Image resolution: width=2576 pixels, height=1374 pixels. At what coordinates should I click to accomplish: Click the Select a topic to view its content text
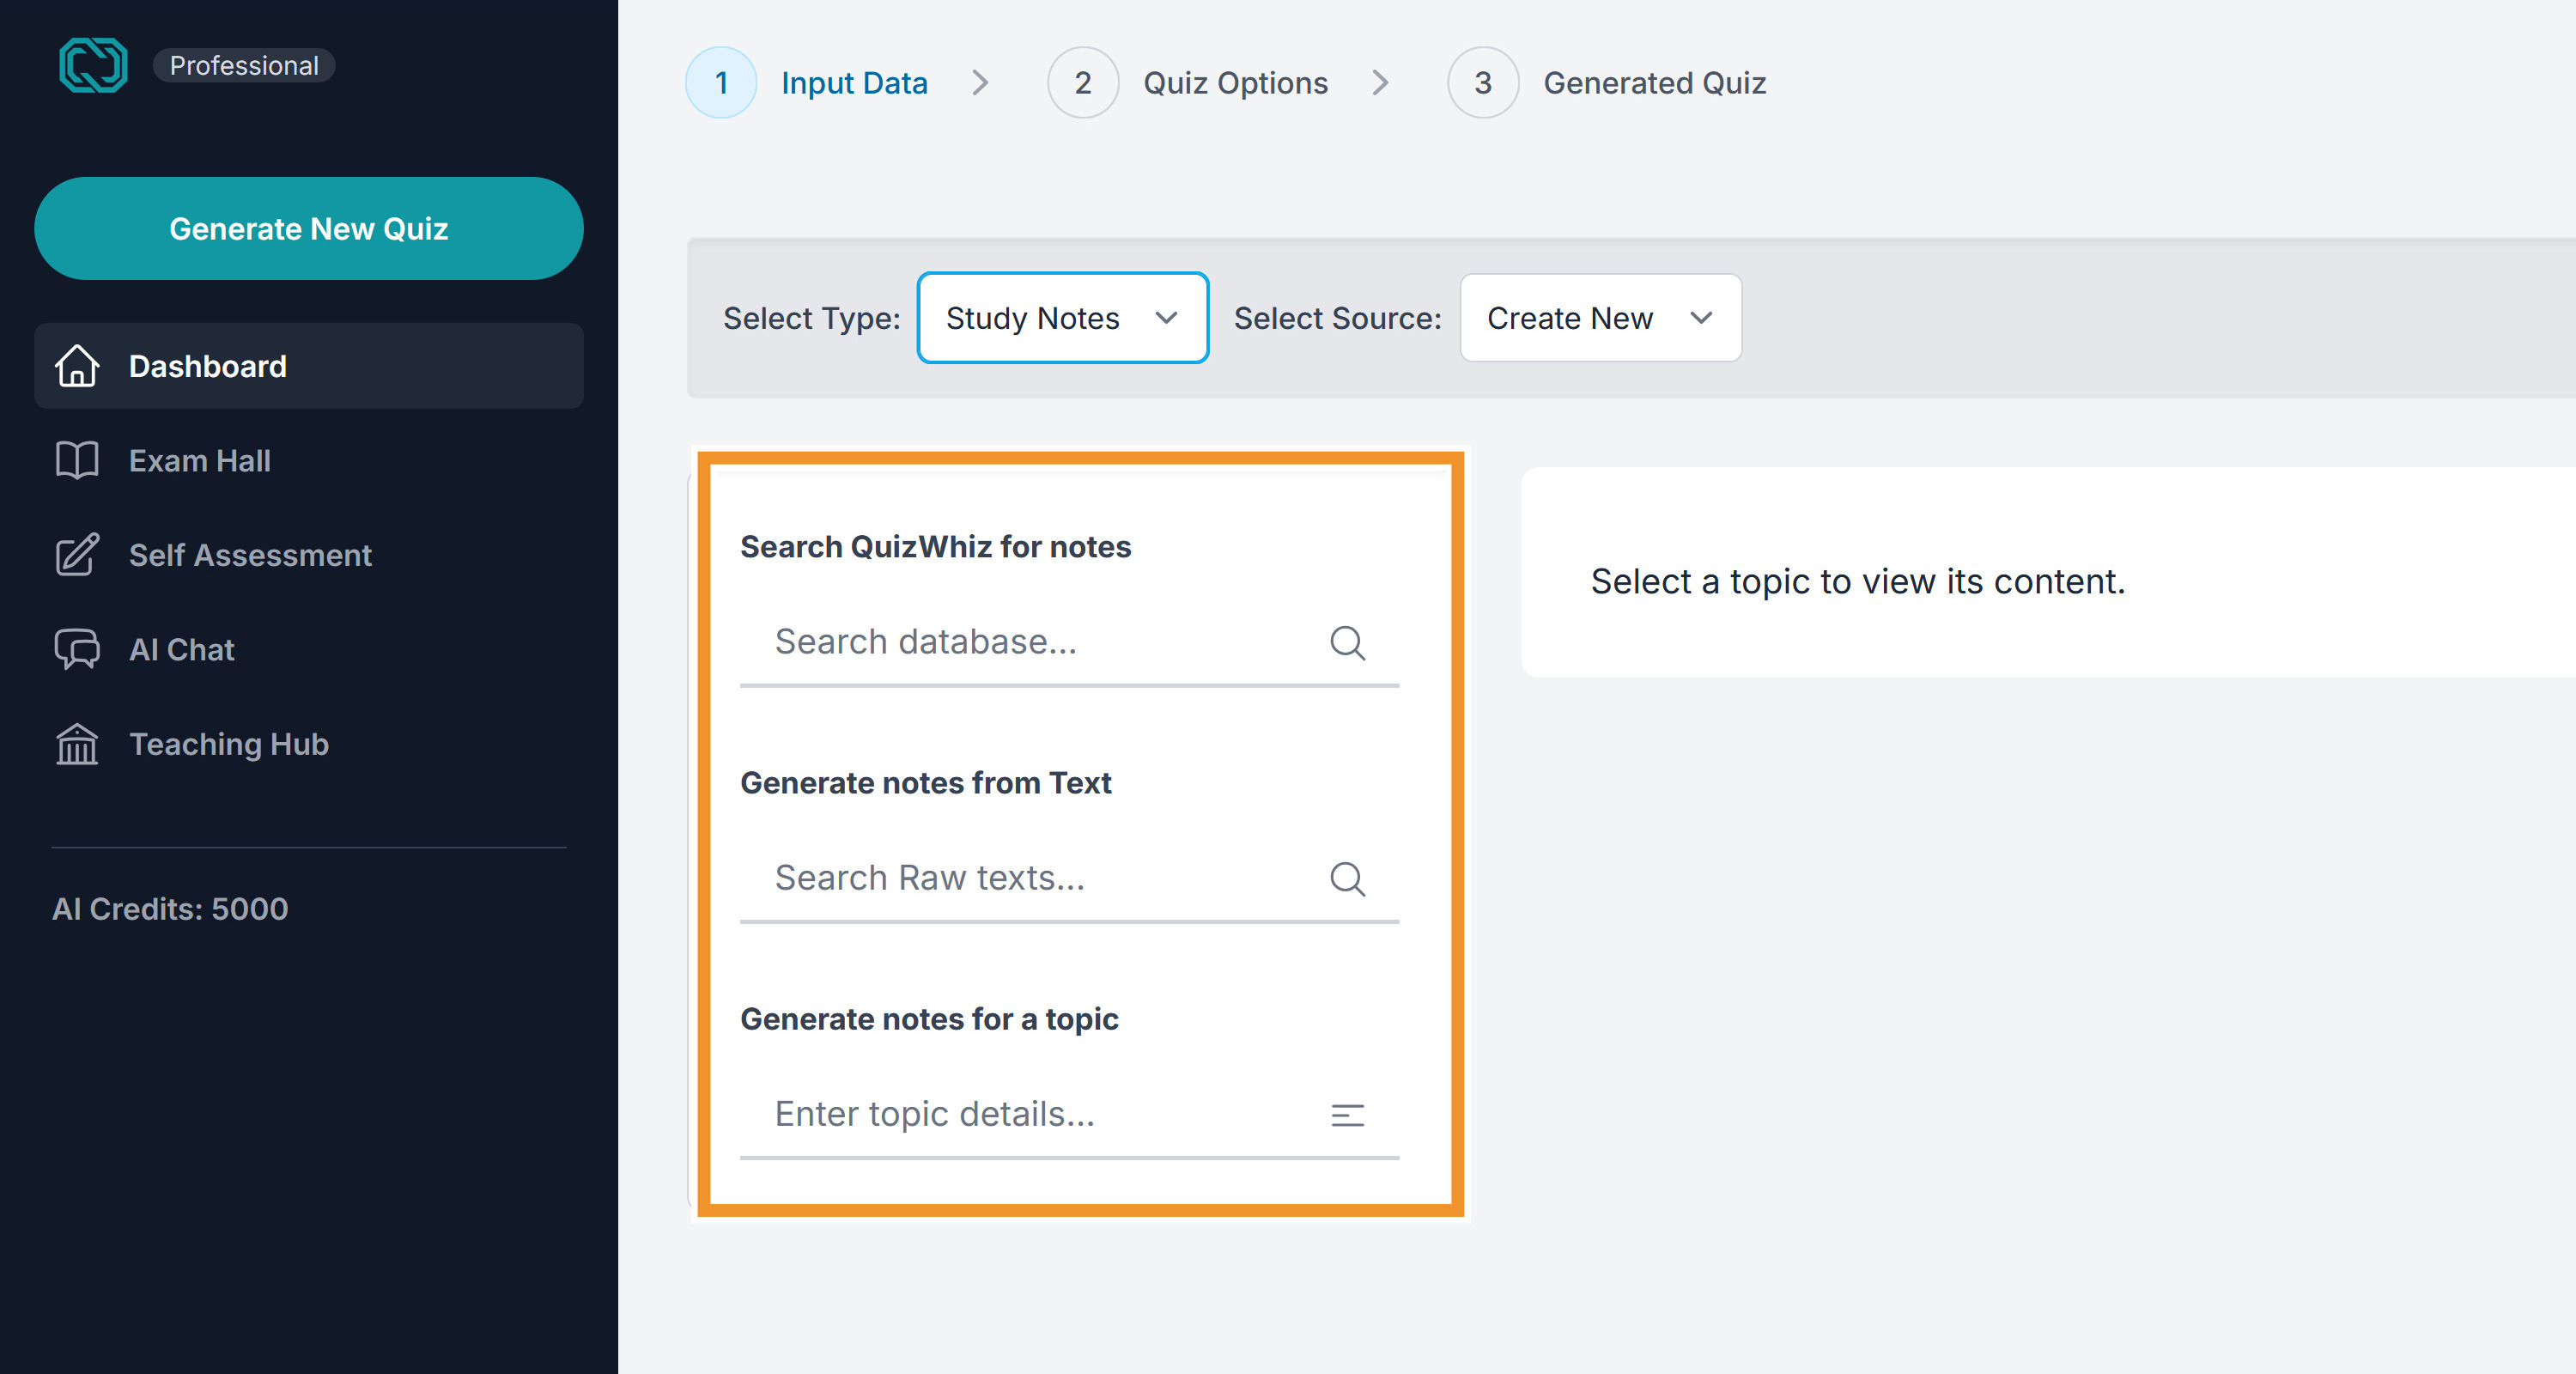[1858, 581]
